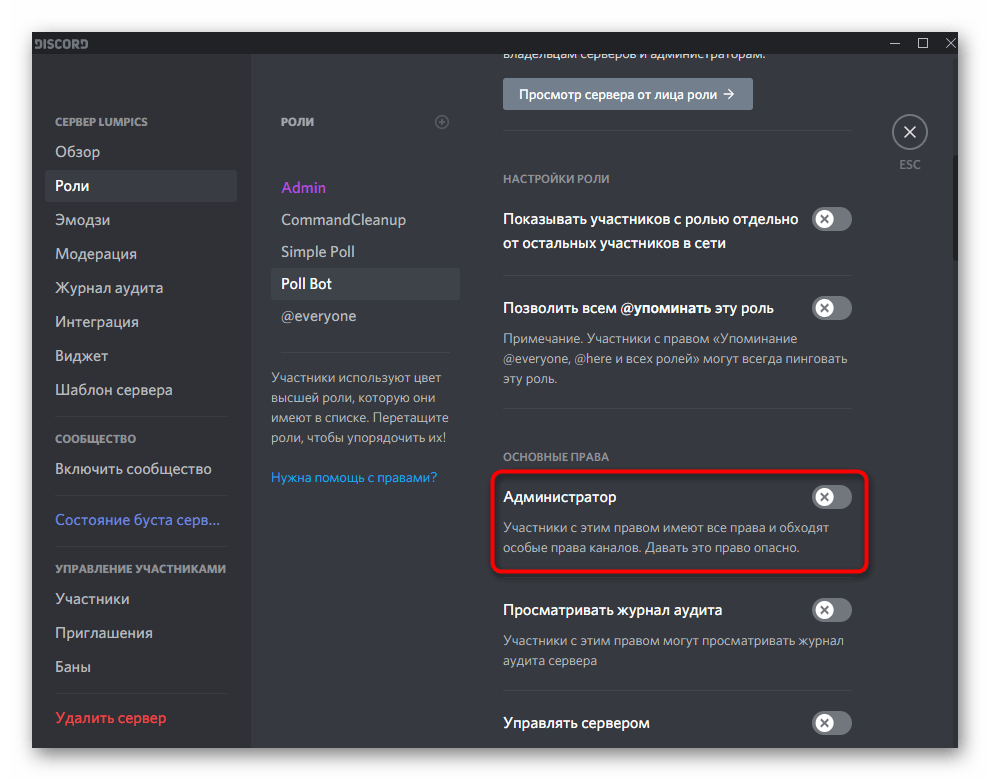This screenshot has width=990, height=780.
Task: Close the Discord window
Action: click(950, 44)
